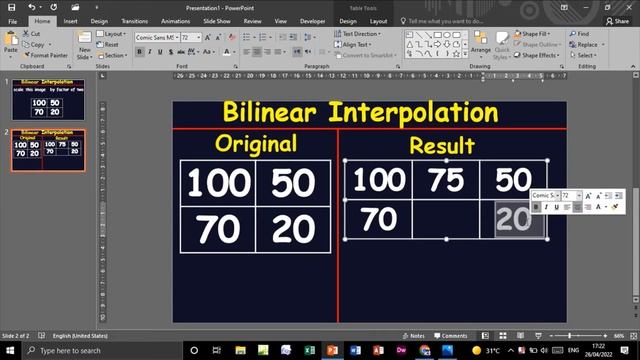Select the Star shape in the gallery
Viewport: 640px width, 360px height.
click(456, 54)
